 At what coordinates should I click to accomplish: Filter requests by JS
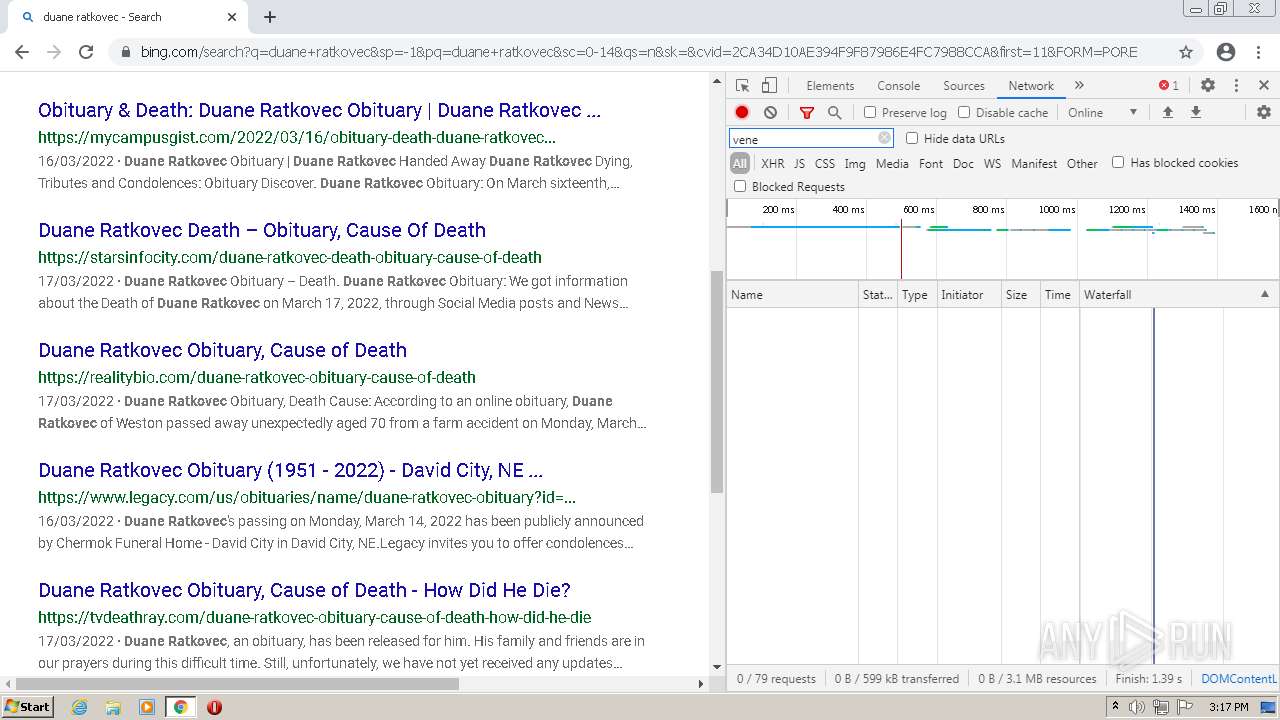click(799, 164)
